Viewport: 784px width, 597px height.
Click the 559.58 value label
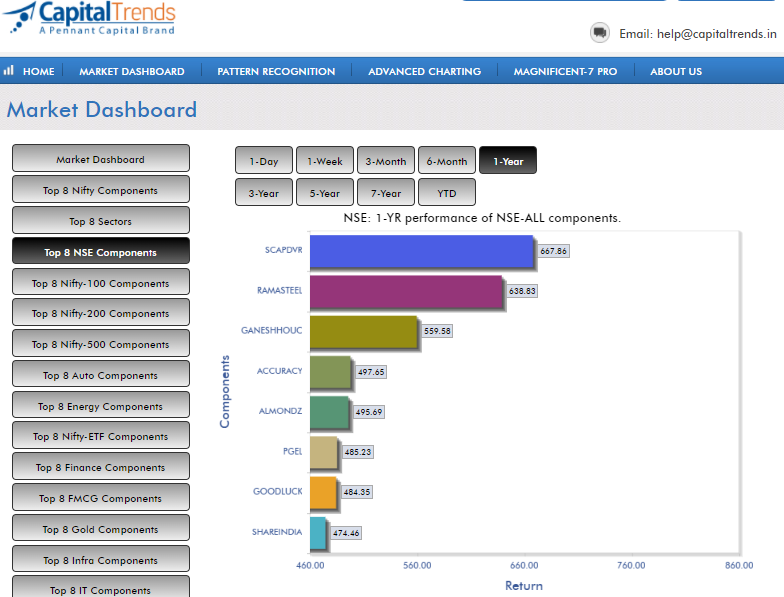pyautogui.click(x=437, y=331)
